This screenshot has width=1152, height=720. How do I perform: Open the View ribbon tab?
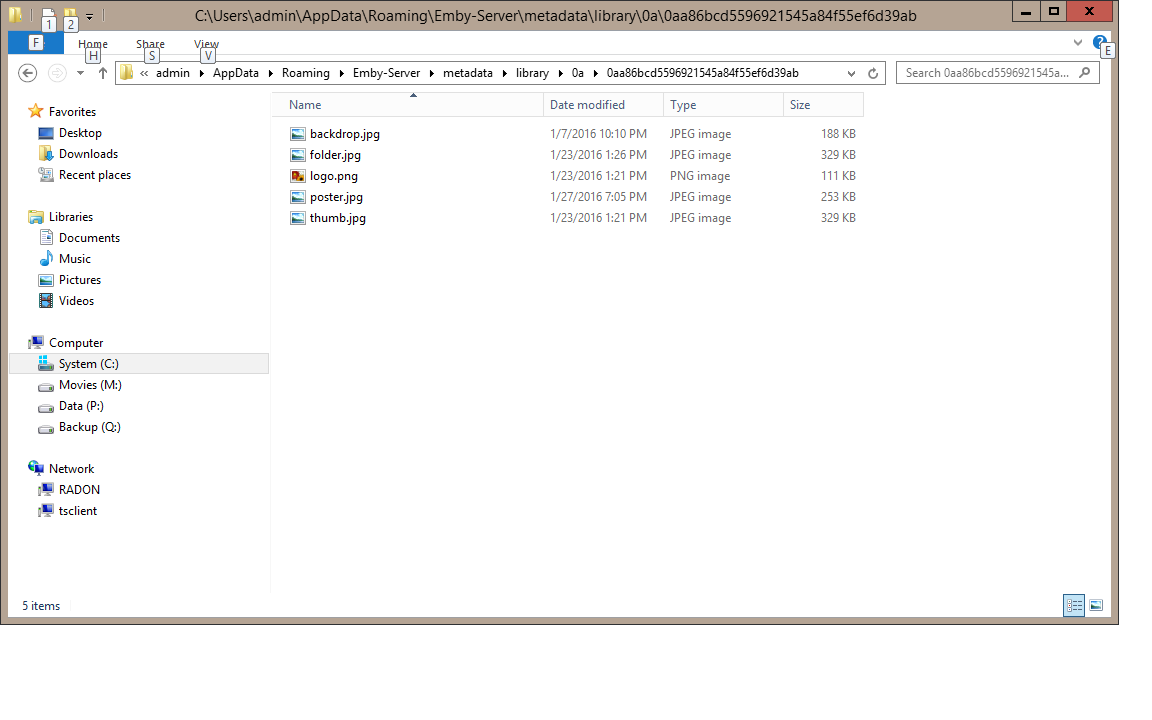point(206,44)
